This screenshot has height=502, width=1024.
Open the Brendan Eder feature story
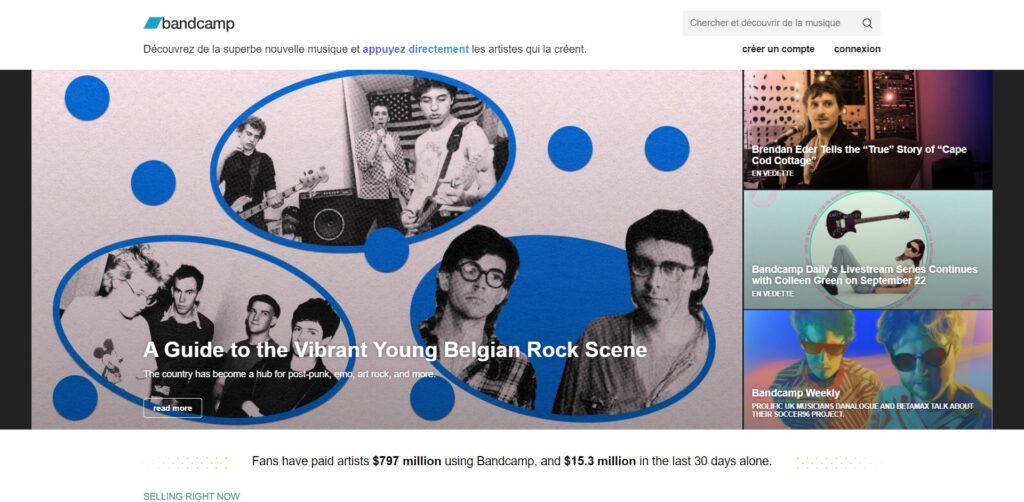click(867, 129)
